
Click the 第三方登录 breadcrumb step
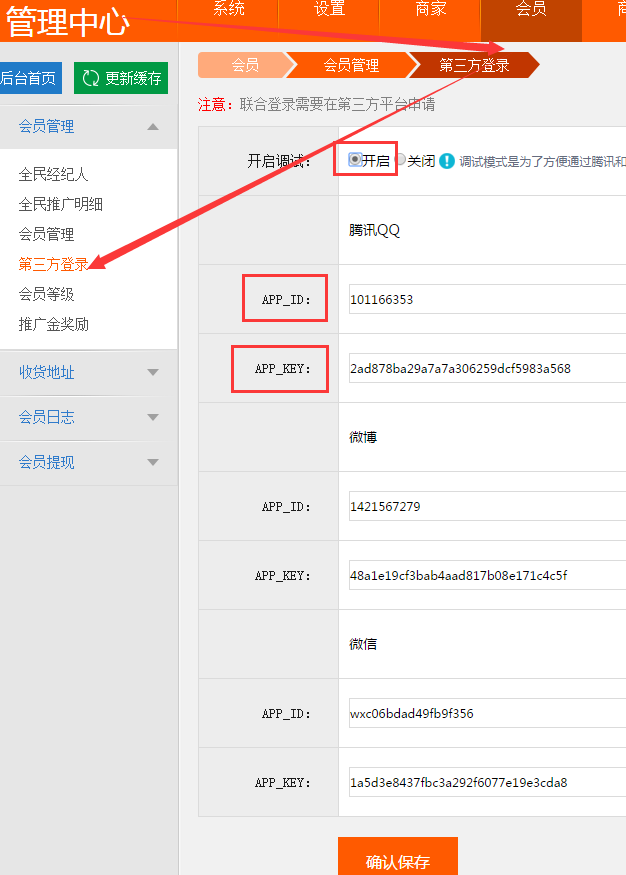point(474,65)
